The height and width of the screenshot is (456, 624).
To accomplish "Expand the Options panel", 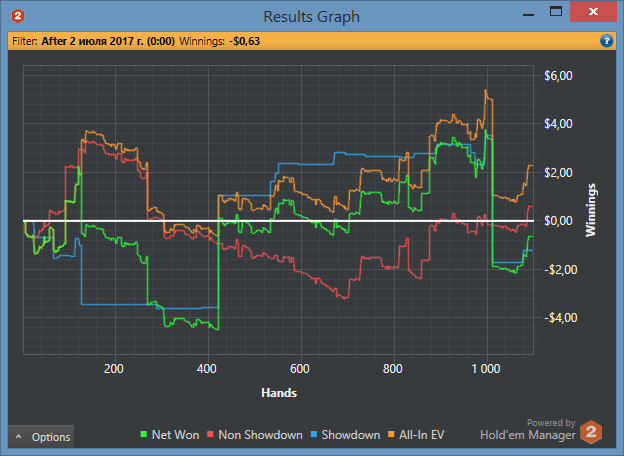I will (41, 437).
